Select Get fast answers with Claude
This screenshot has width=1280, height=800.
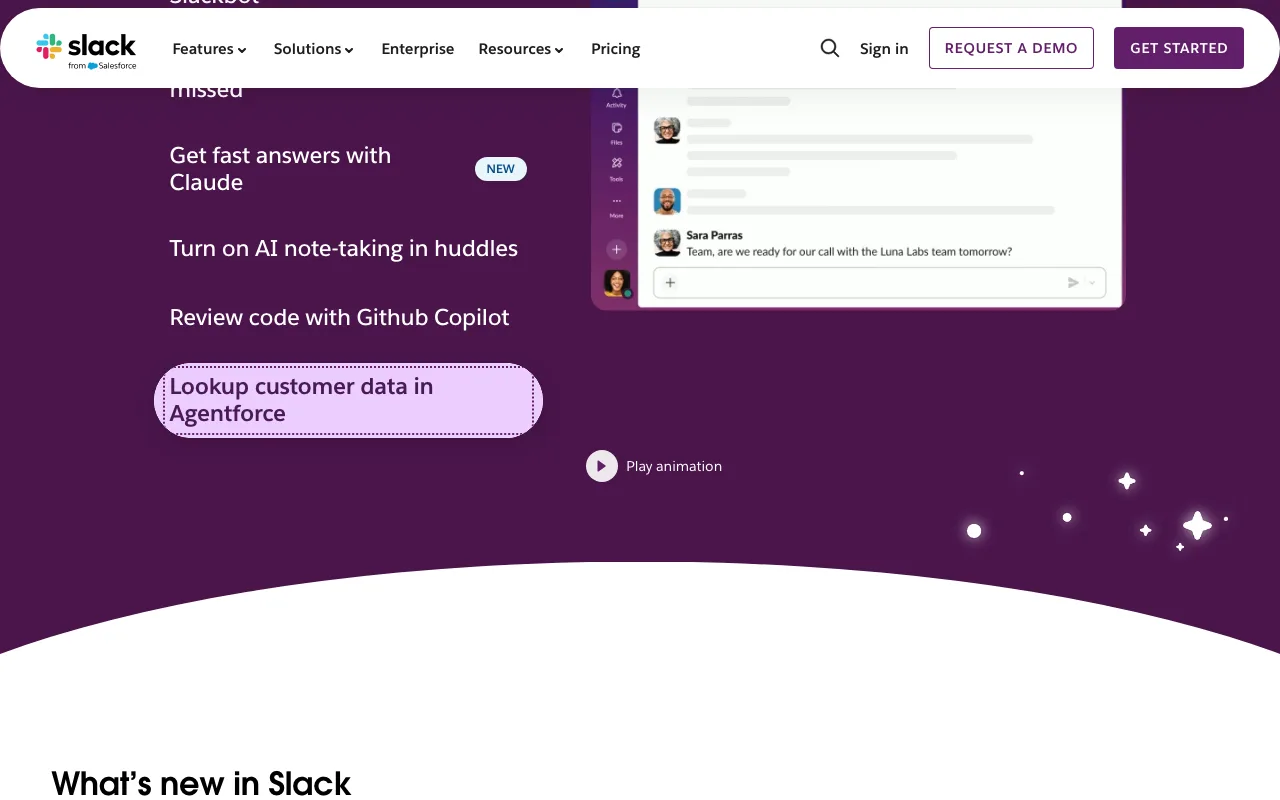tap(348, 169)
